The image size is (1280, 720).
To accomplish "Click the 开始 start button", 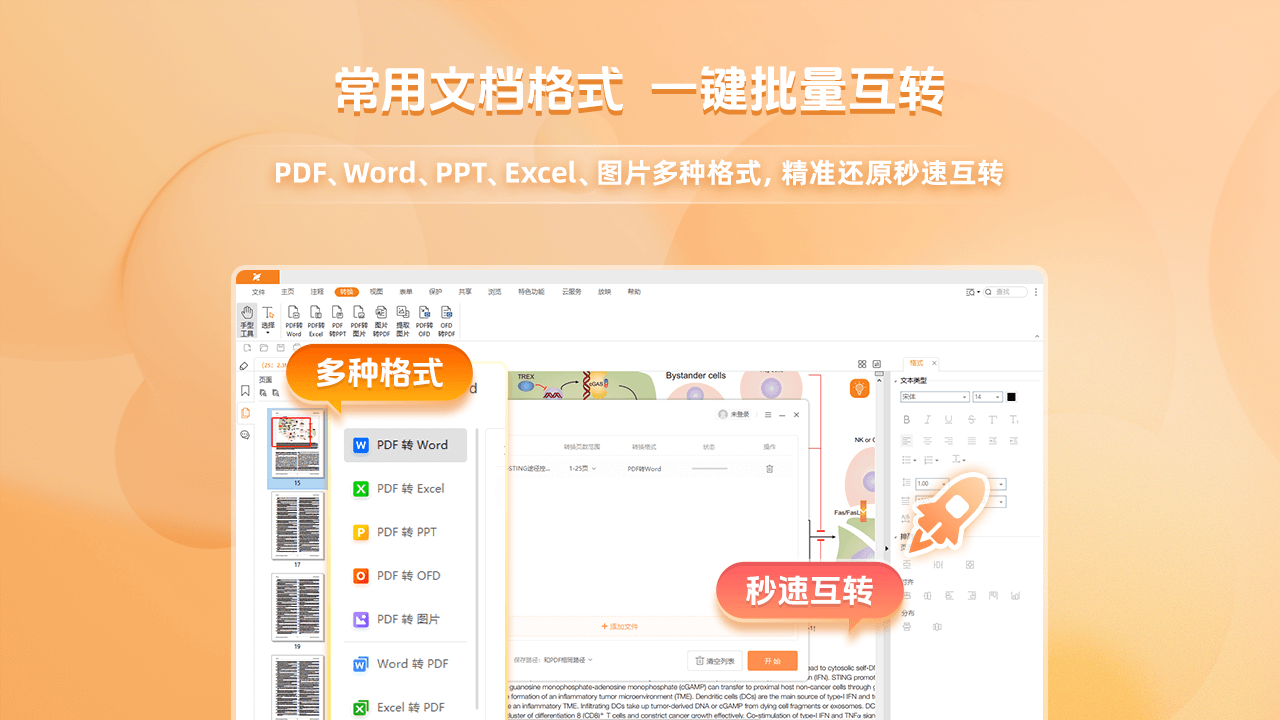I will 772,661.
